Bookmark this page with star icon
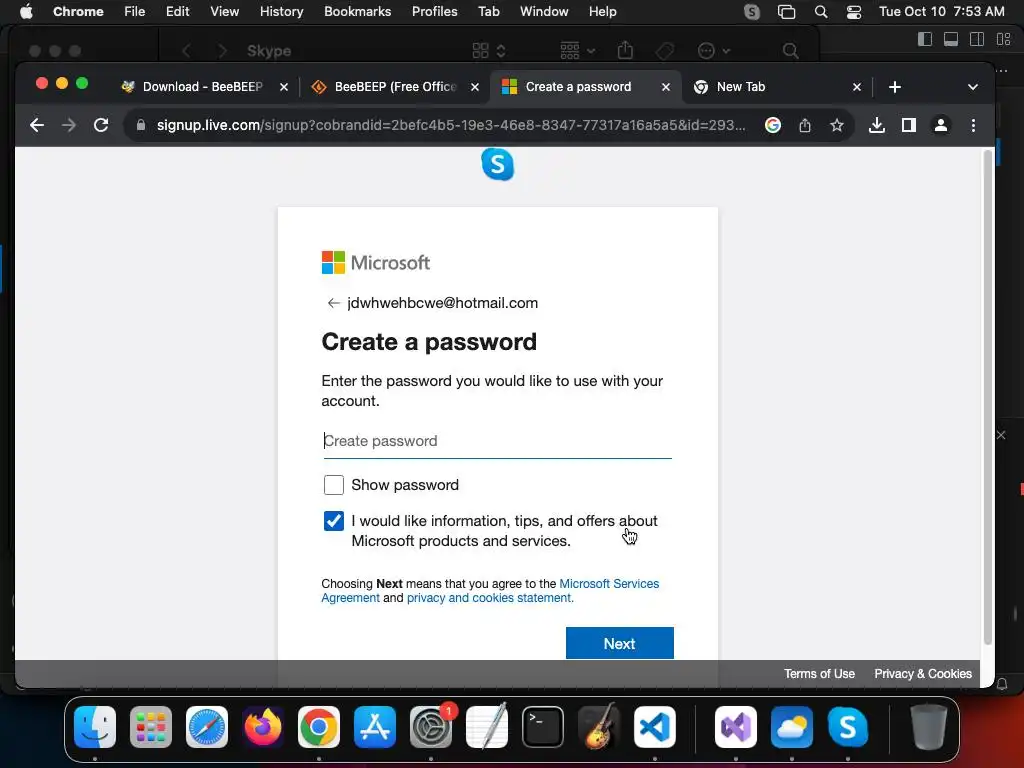The image size is (1024, 768). (x=837, y=125)
